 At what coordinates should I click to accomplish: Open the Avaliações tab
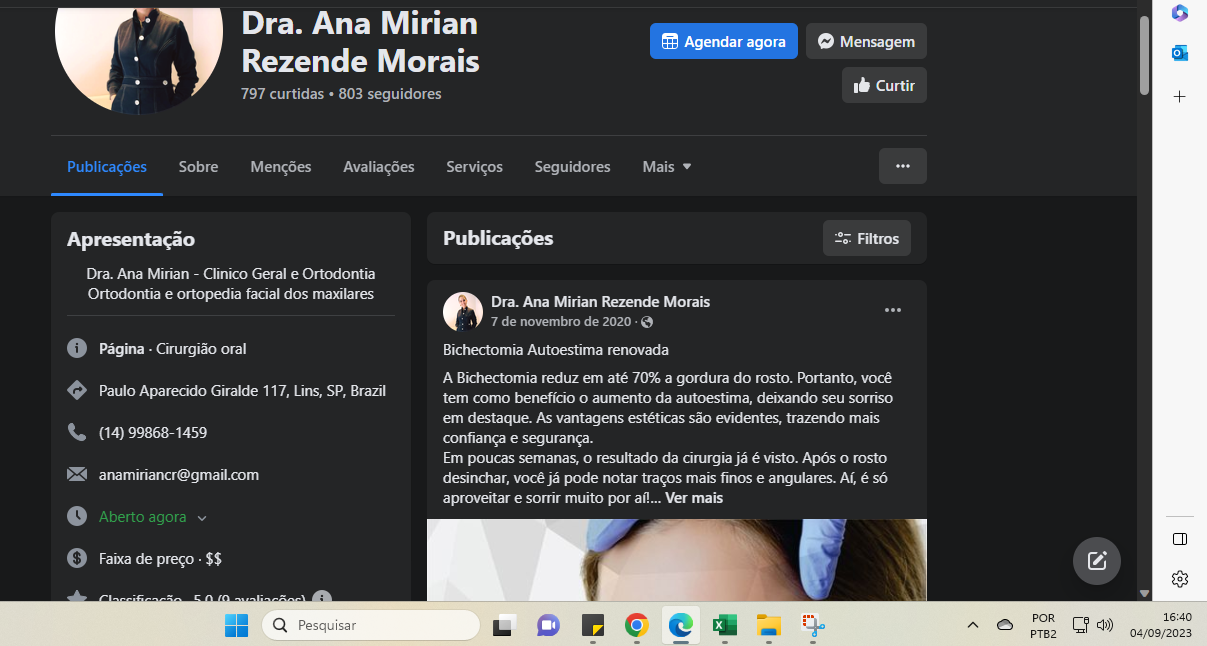[378, 167]
